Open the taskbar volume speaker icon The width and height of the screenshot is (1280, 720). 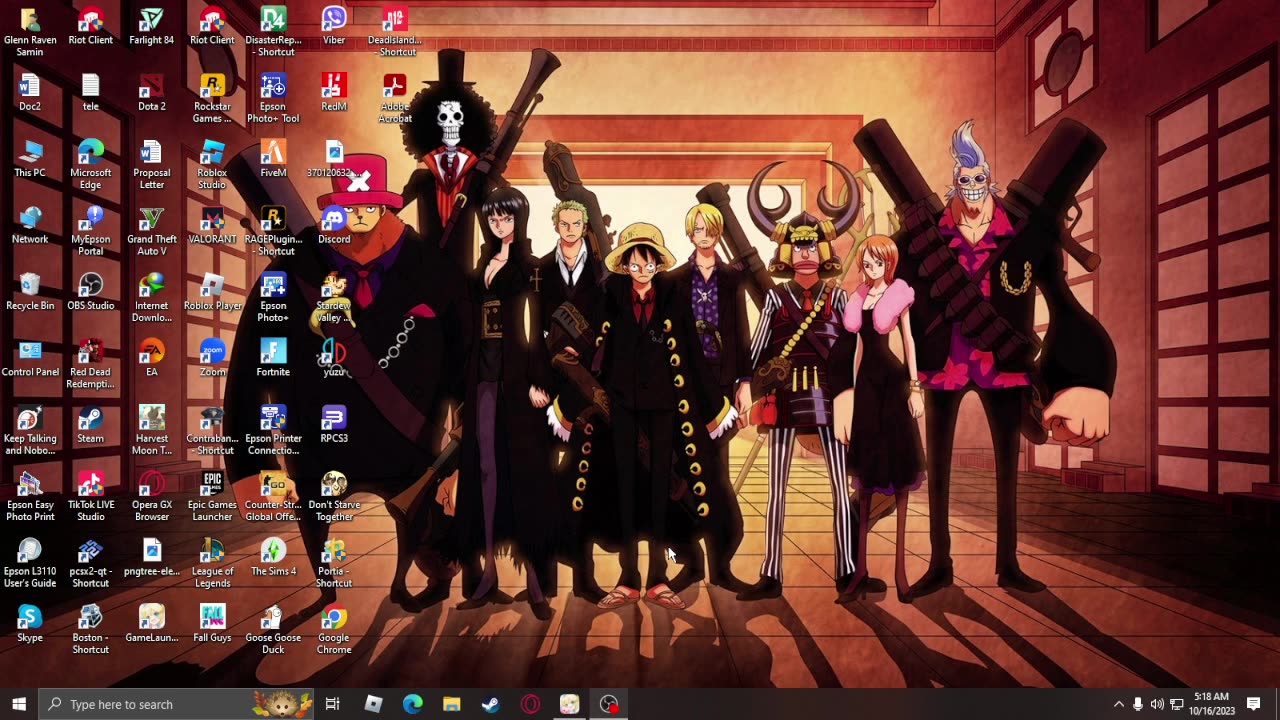click(1157, 704)
